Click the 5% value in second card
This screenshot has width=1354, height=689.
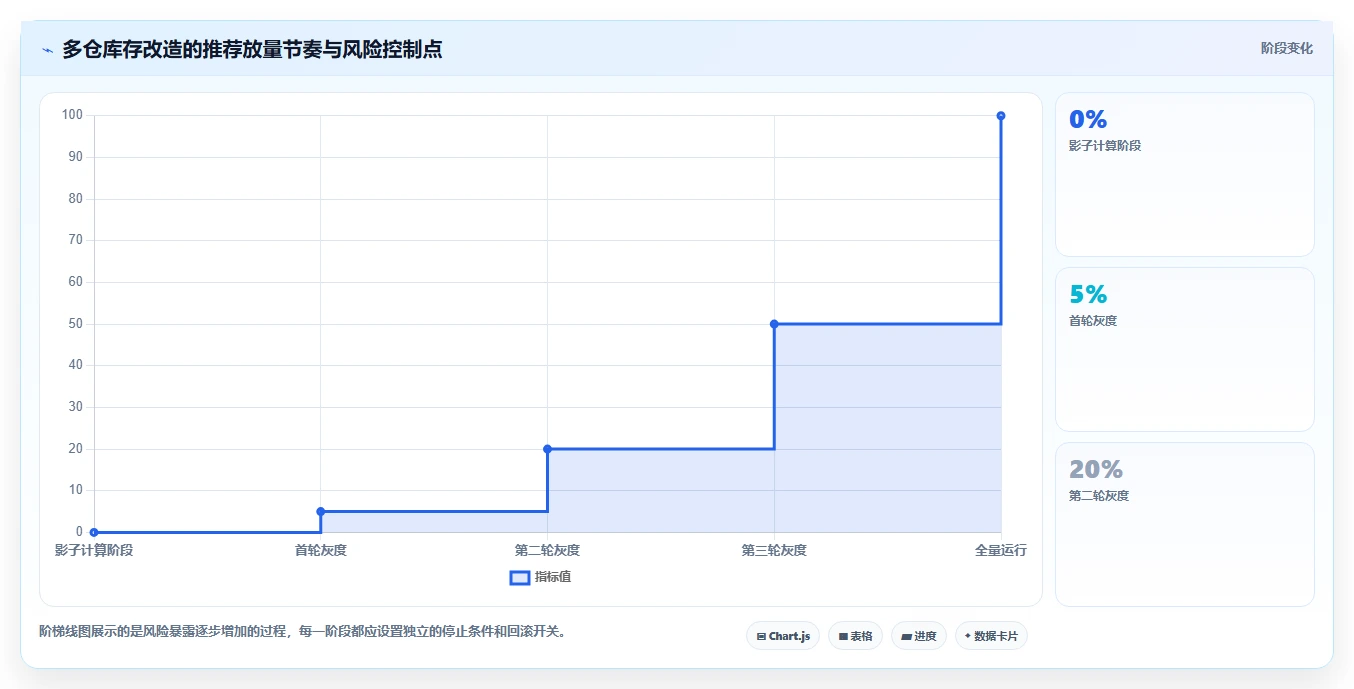click(x=1088, y=294)
